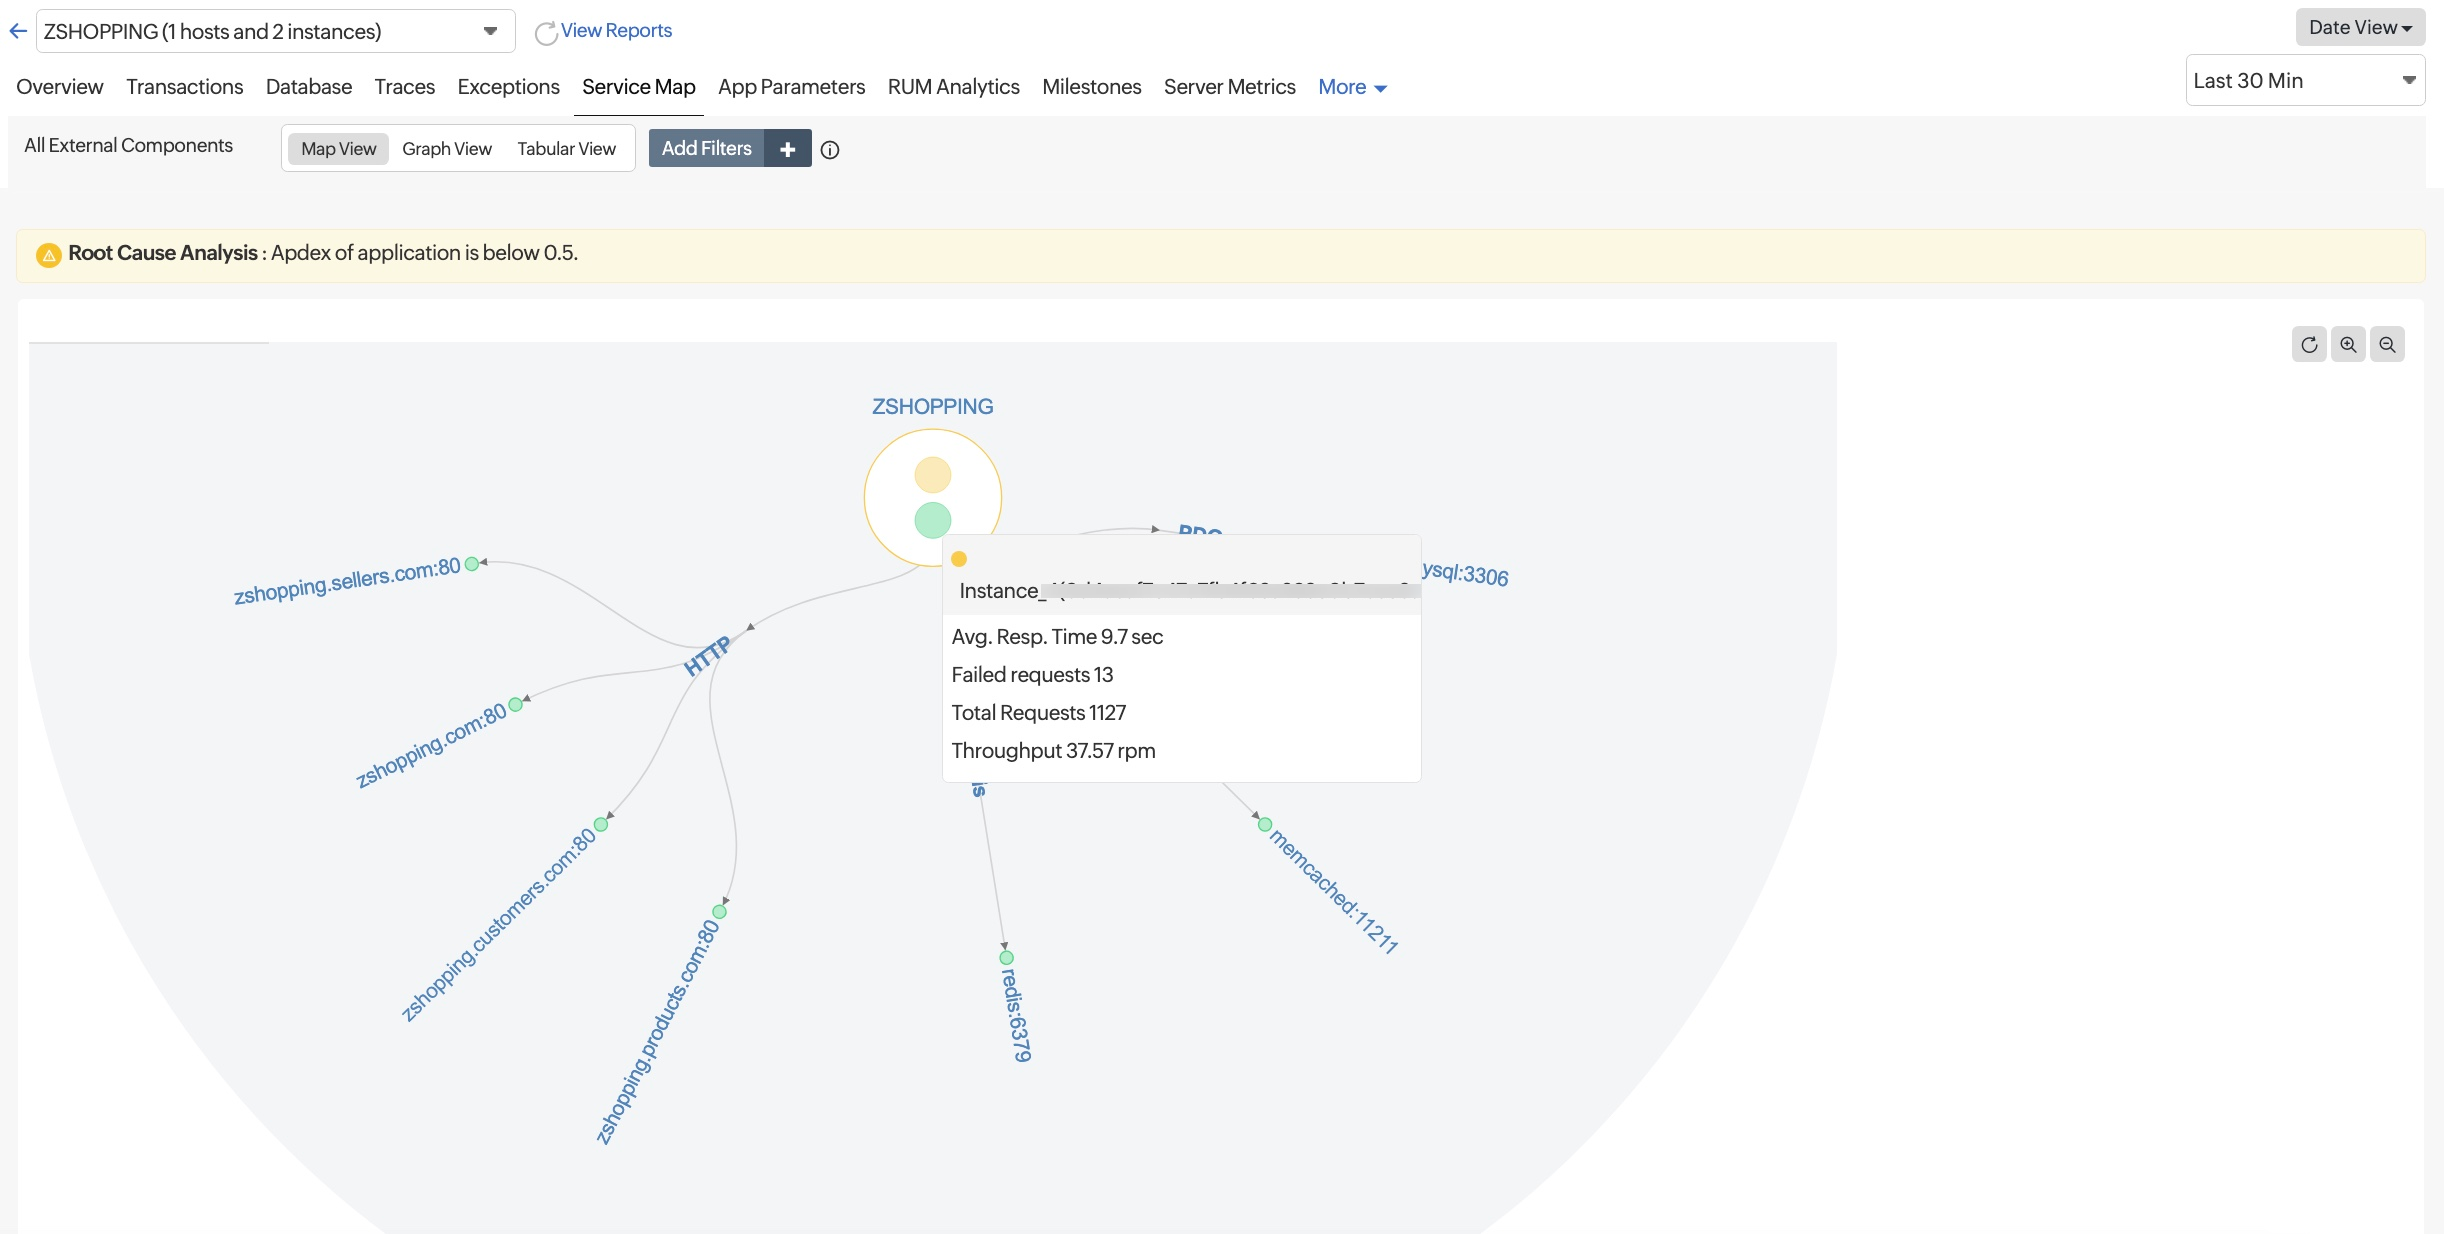Open the RUM Analytics tab
Screen dimensions: 2444x1234
953,87
